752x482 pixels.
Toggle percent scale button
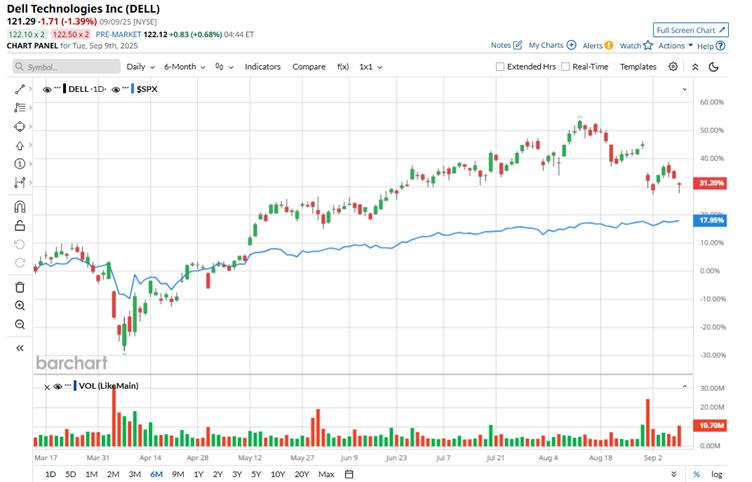coord(696,474)
